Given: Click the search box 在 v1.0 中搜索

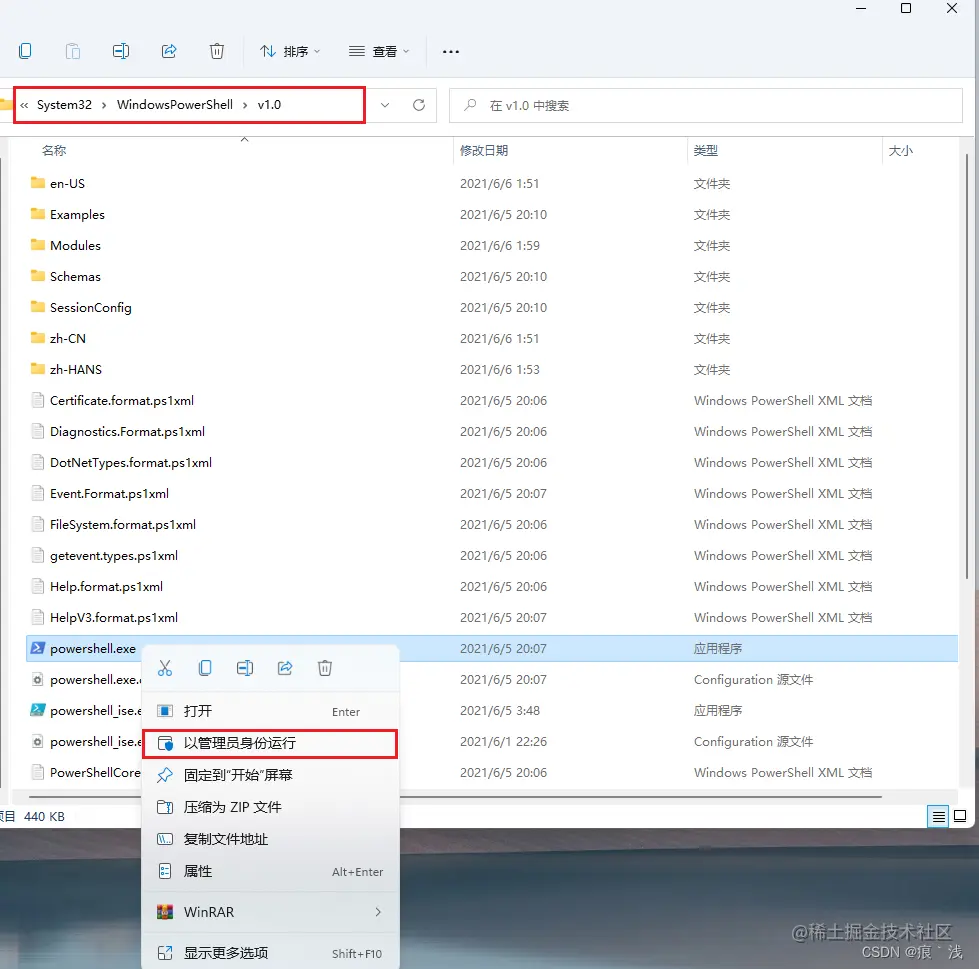Looking at the screenshot, I should (x=706, y=106).
